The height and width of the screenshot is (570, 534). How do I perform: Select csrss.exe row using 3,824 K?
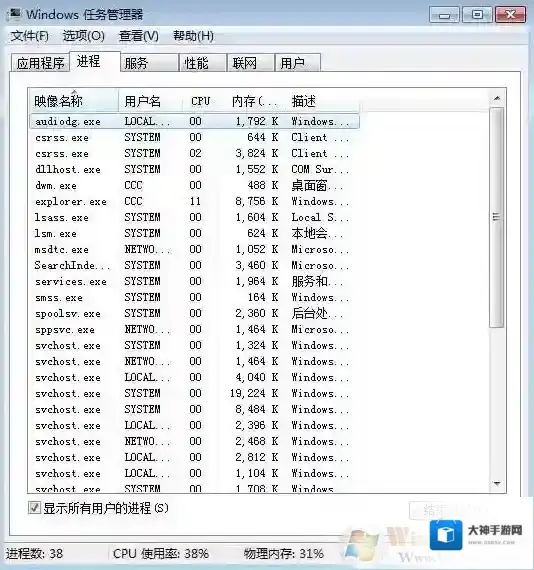click(194, 153)
